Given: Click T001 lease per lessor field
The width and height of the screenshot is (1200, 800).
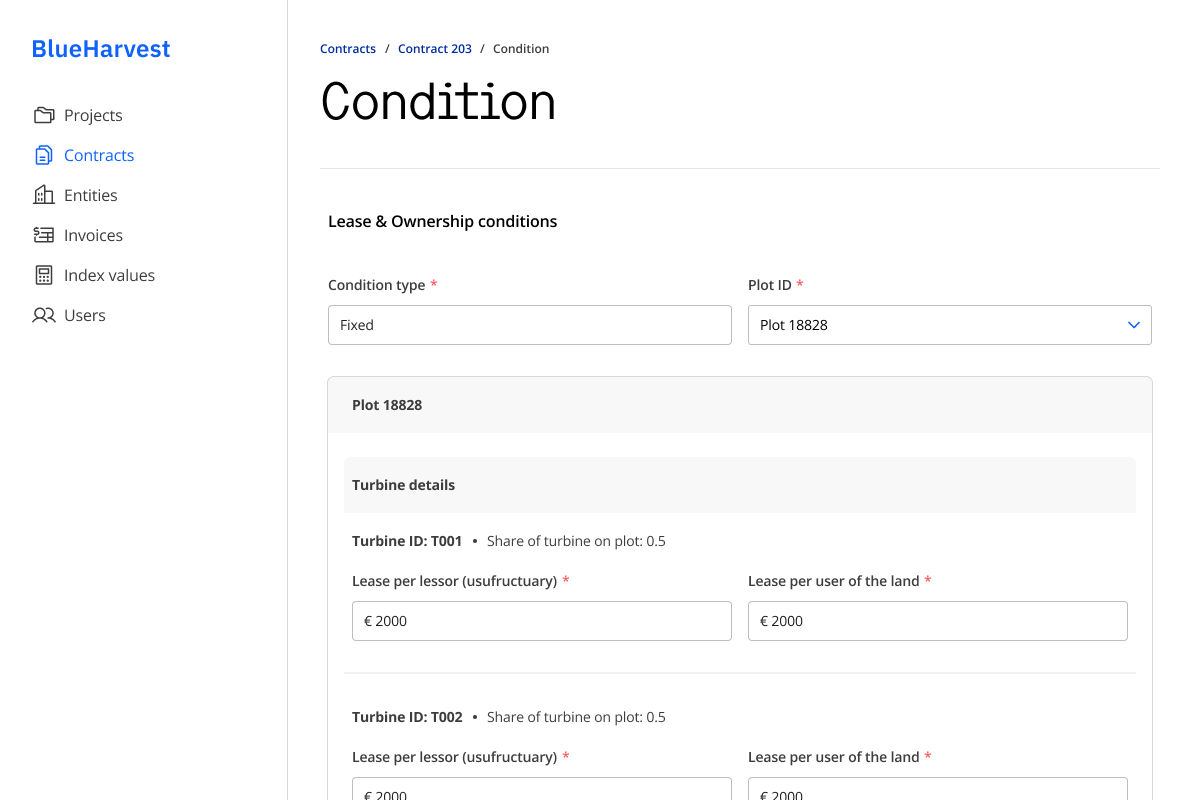Looking at the screenshot, I should pyautogui.click(x=542, y=621).
